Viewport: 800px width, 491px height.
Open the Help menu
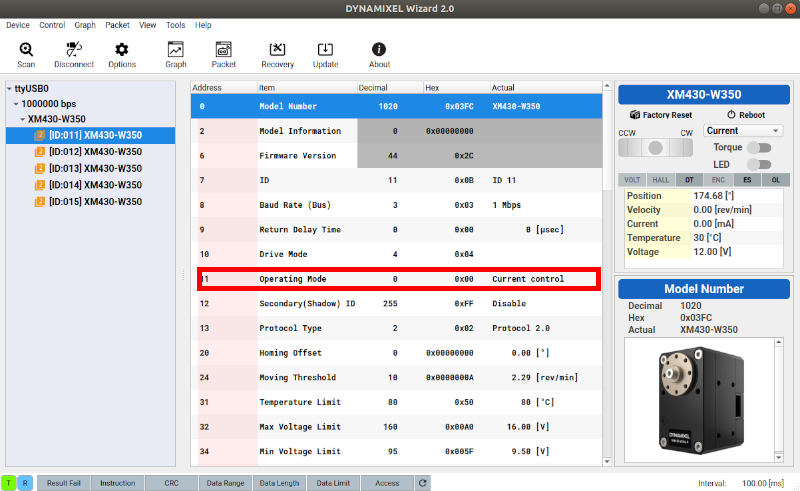coord(203,25)
